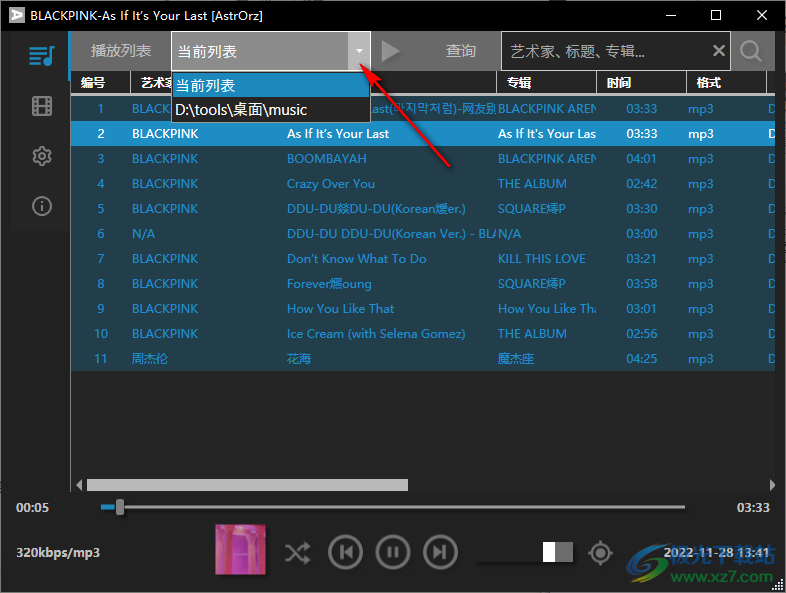Expand the playlist dropdown arrow
786x593 pixels.
(359, 51)
